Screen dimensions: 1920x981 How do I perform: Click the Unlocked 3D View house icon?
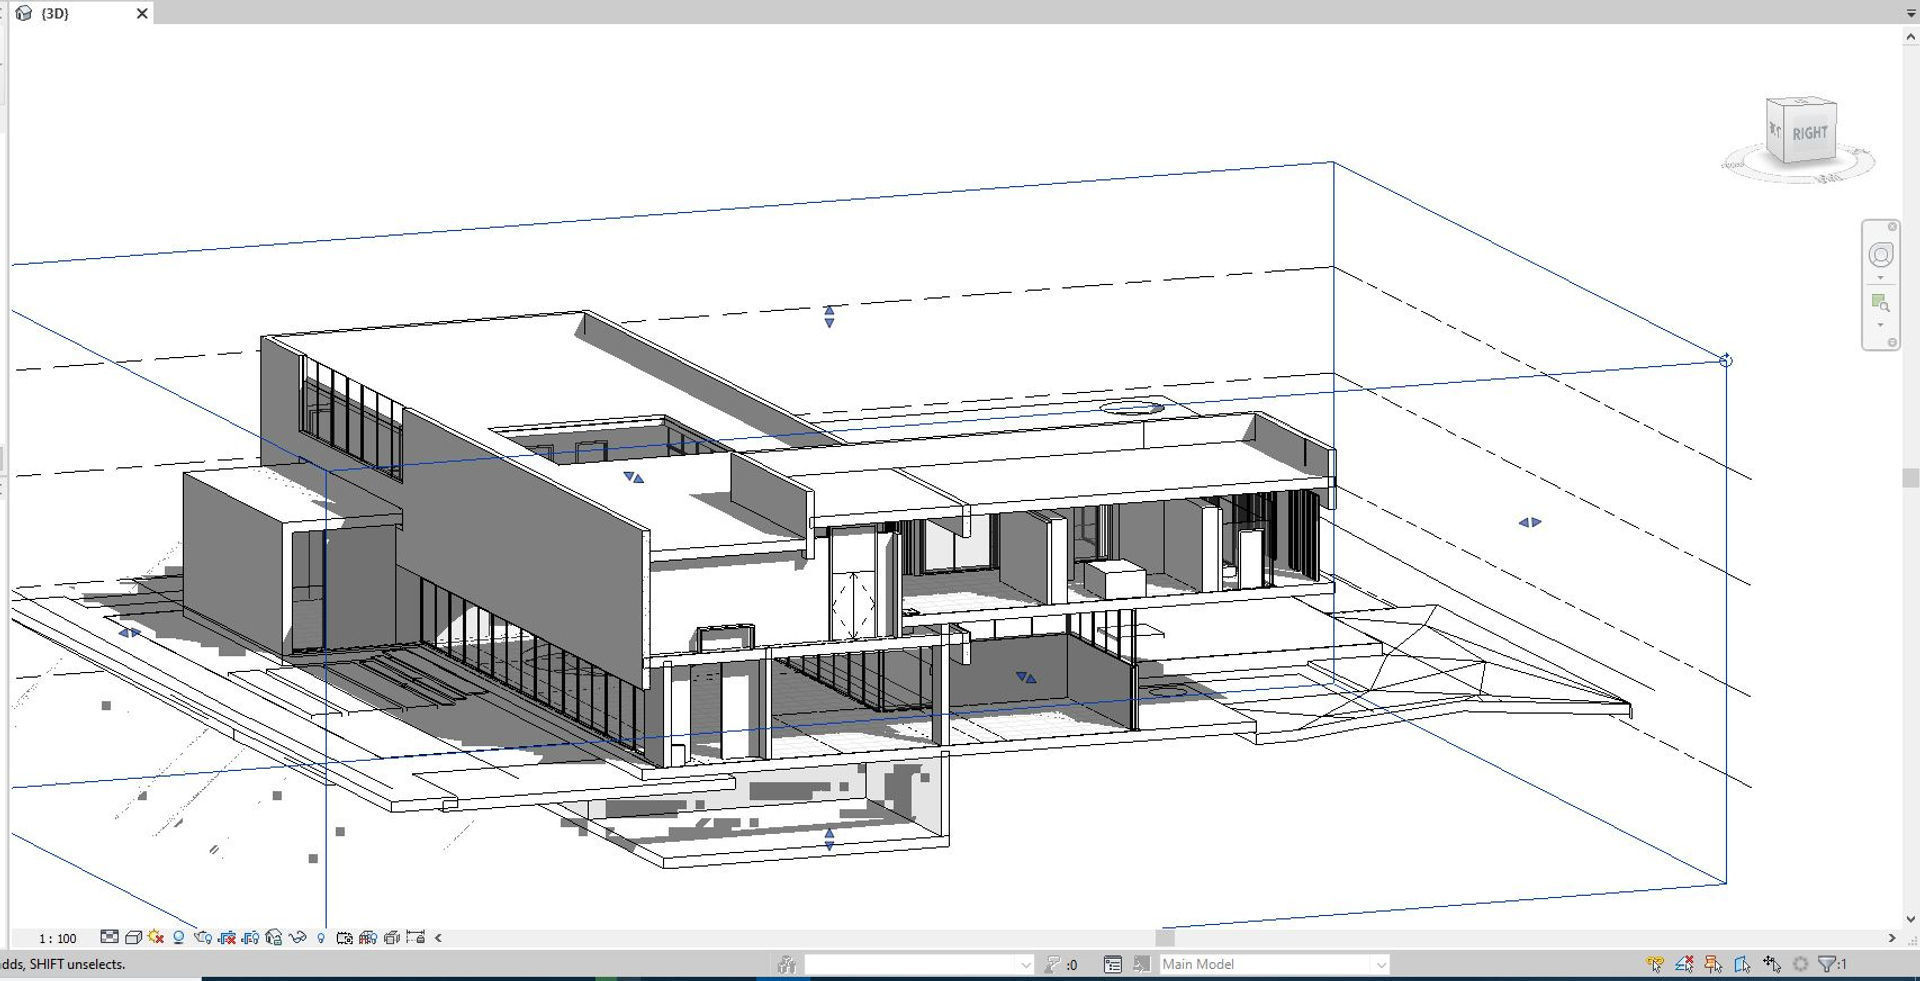point(274,937)
